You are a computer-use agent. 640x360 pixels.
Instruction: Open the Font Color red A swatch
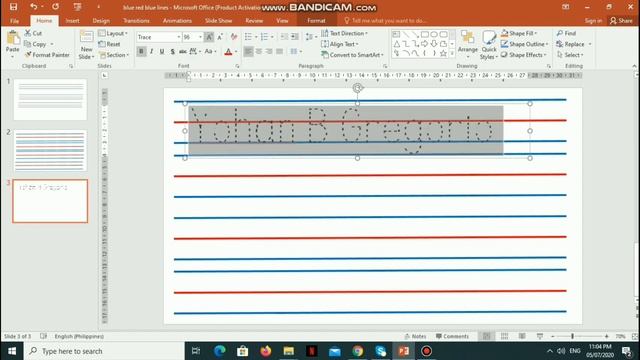229,51
